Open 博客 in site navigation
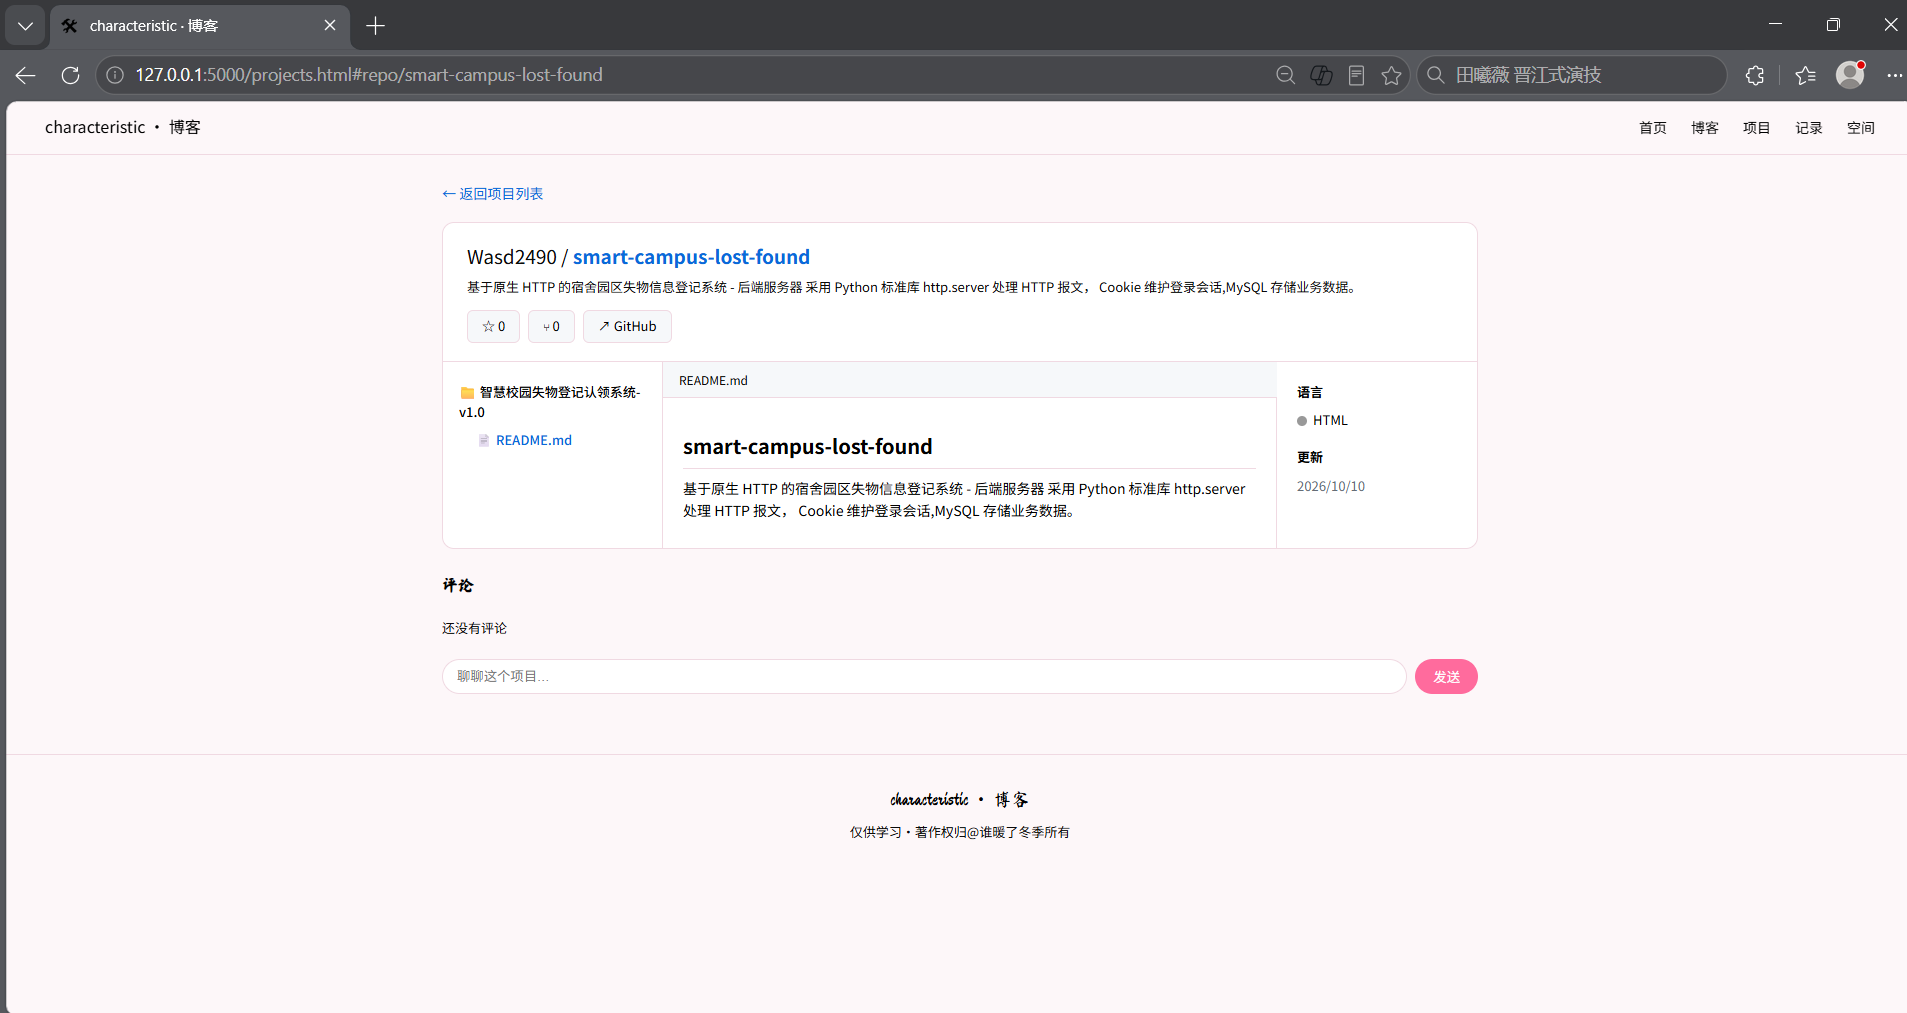This screenshot has width=1907, height=1013. click(x=1705, y=128)
